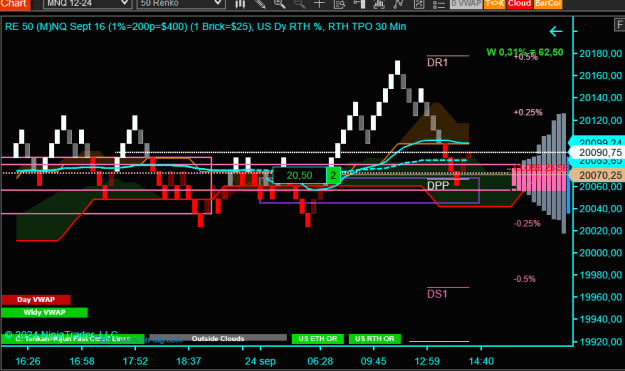Click the W 0,31% = 62,50 text
The height and width of the screenshot is (371, 625).
[525, 52]
